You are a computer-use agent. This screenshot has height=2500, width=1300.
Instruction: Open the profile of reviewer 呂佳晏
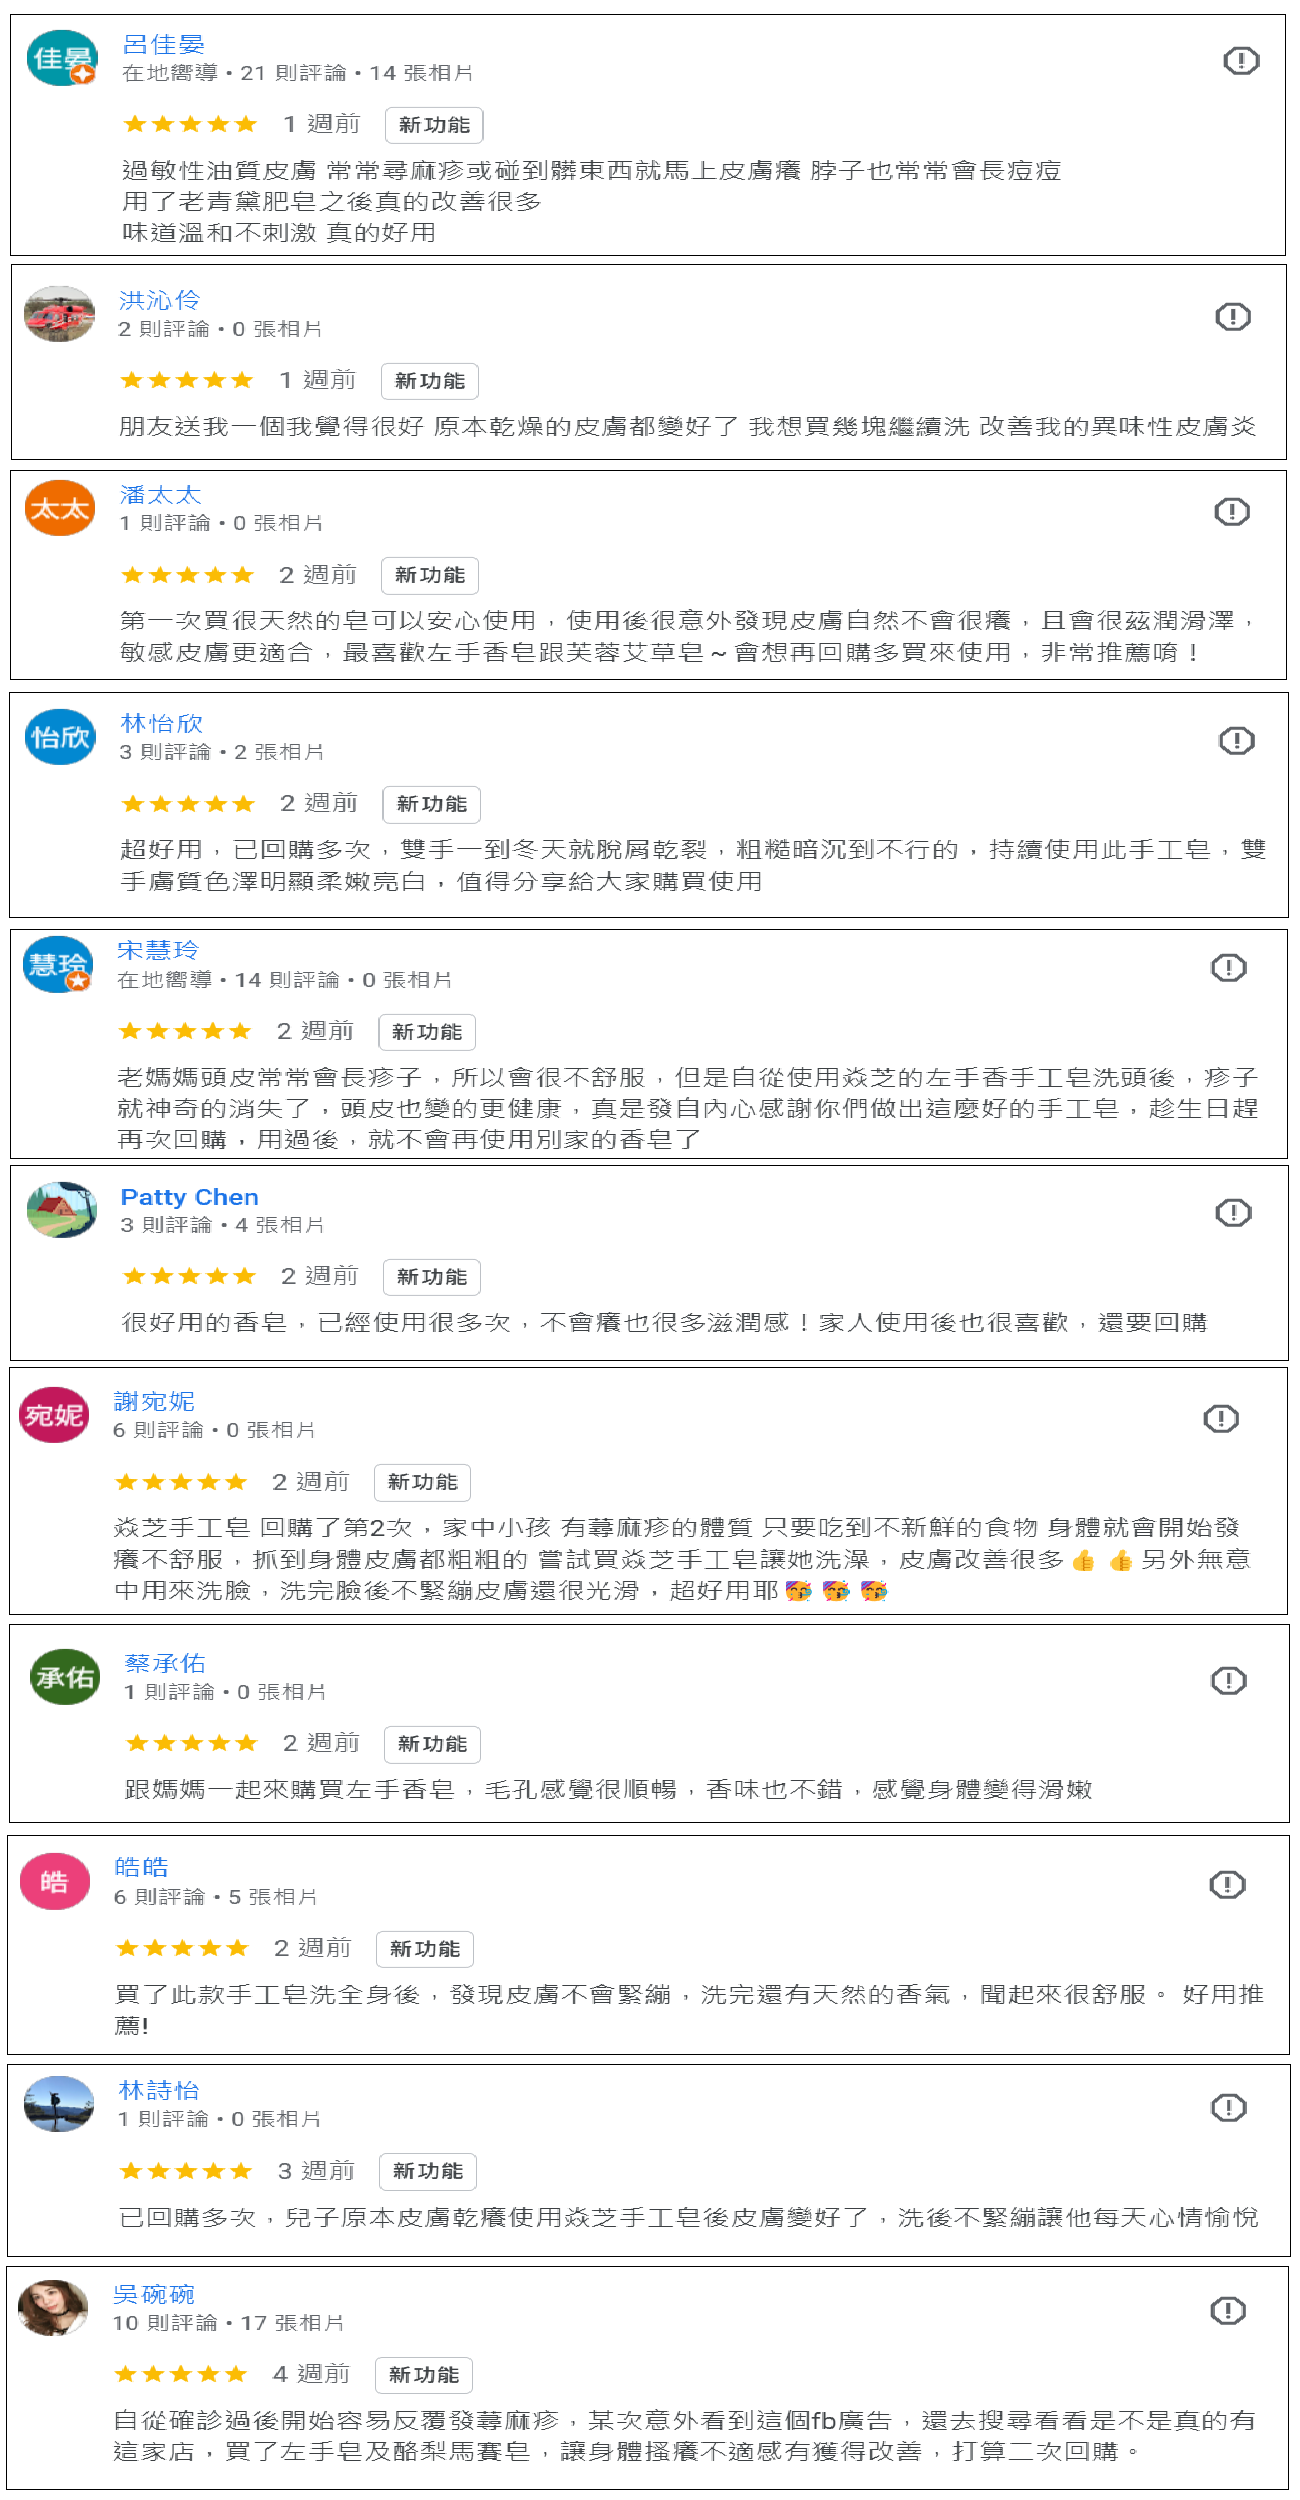tap(164, 45)
